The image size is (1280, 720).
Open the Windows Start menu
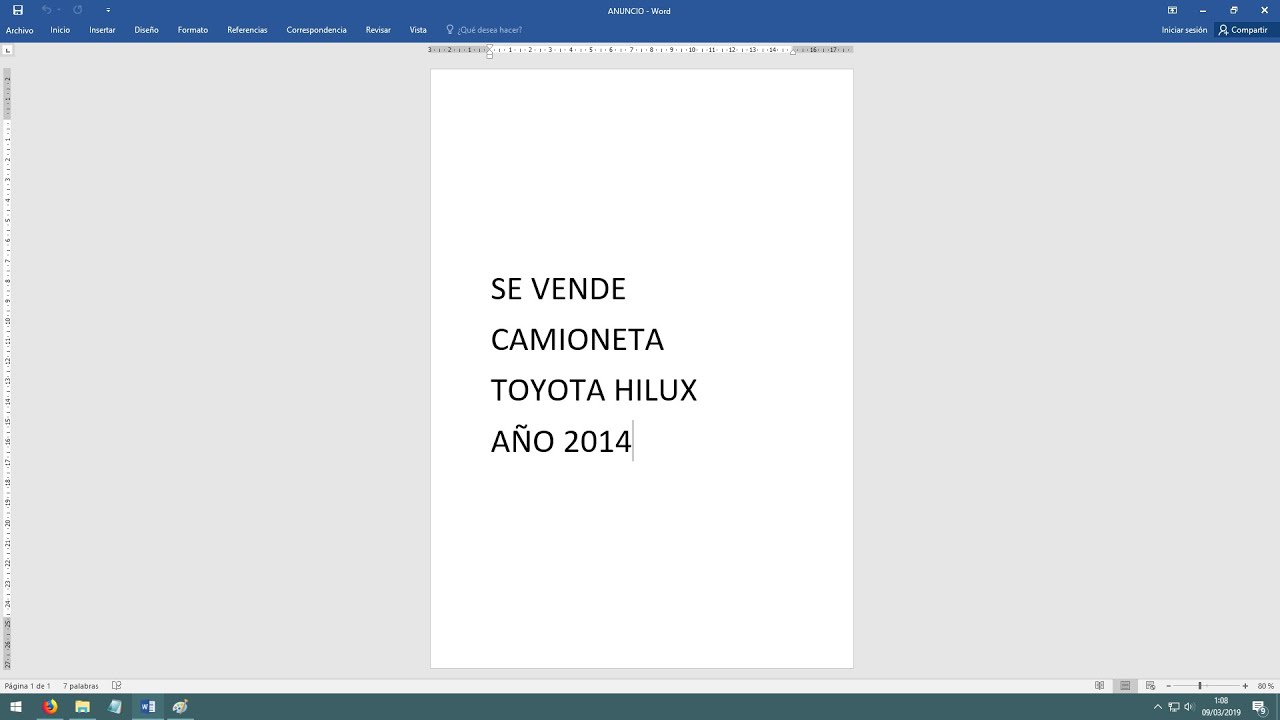tap(16, 707)
